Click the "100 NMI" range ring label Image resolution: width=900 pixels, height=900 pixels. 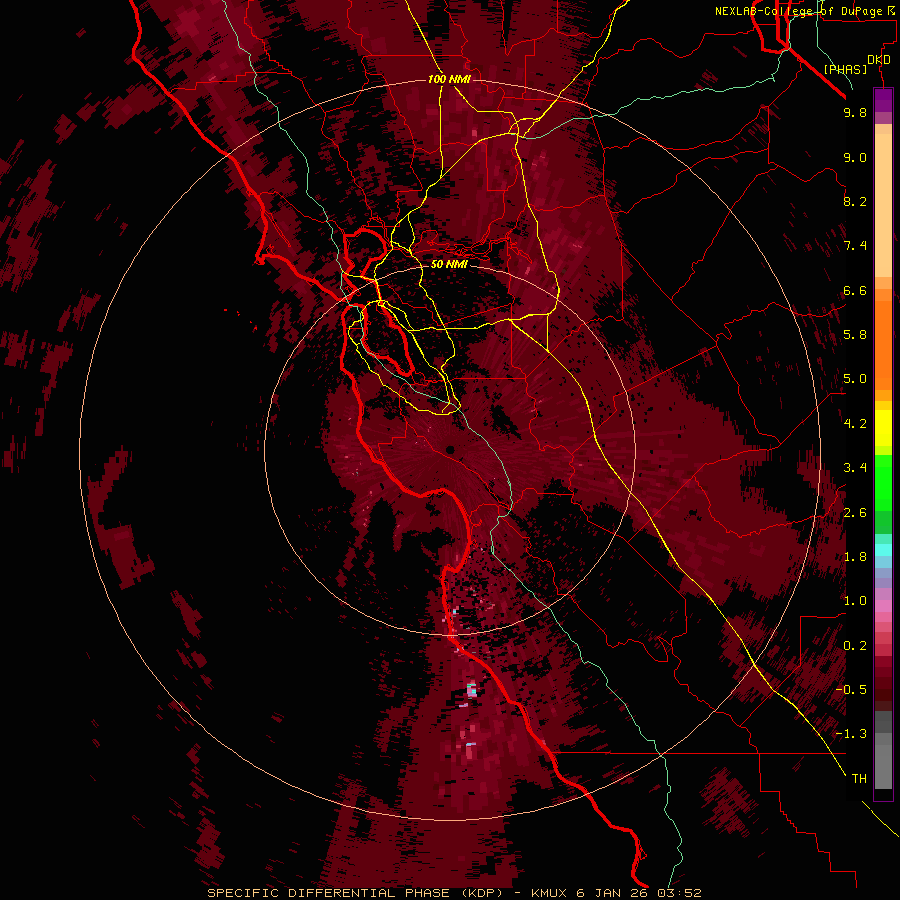[x=449, y=79]
